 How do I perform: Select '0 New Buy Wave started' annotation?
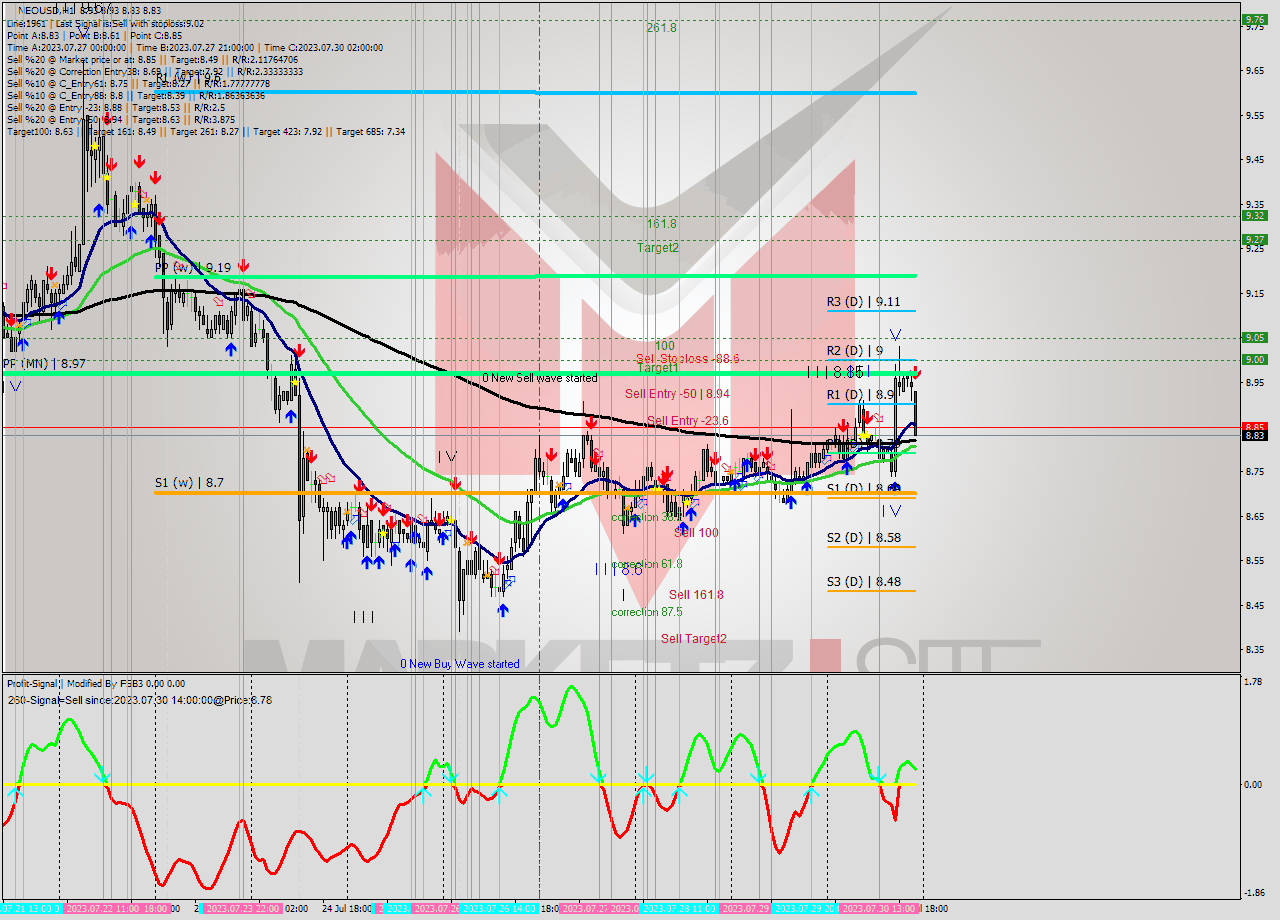(460, 664)
